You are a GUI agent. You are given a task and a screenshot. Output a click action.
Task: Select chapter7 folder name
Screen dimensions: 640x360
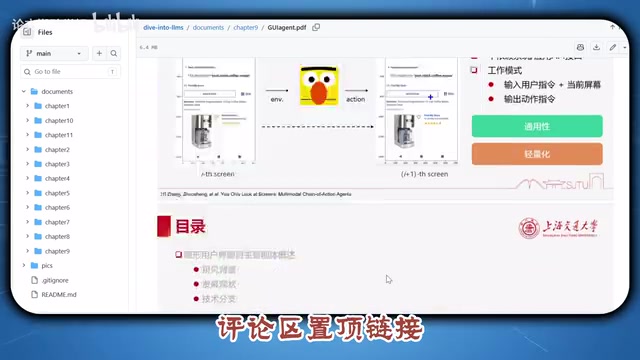57,222
